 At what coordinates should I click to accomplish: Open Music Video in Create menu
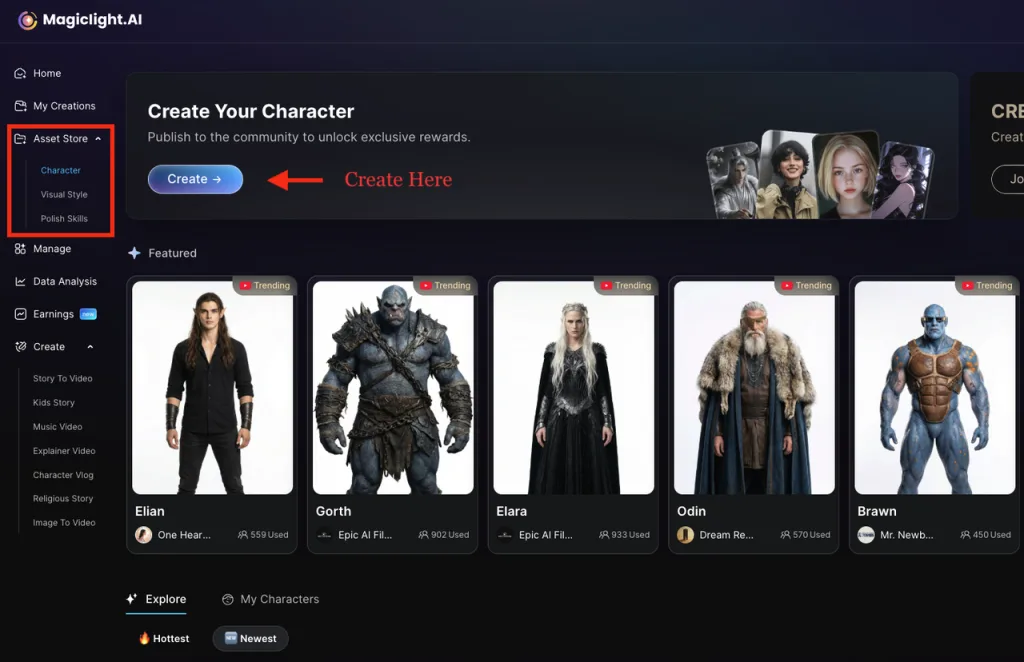[x=57, y=427]
